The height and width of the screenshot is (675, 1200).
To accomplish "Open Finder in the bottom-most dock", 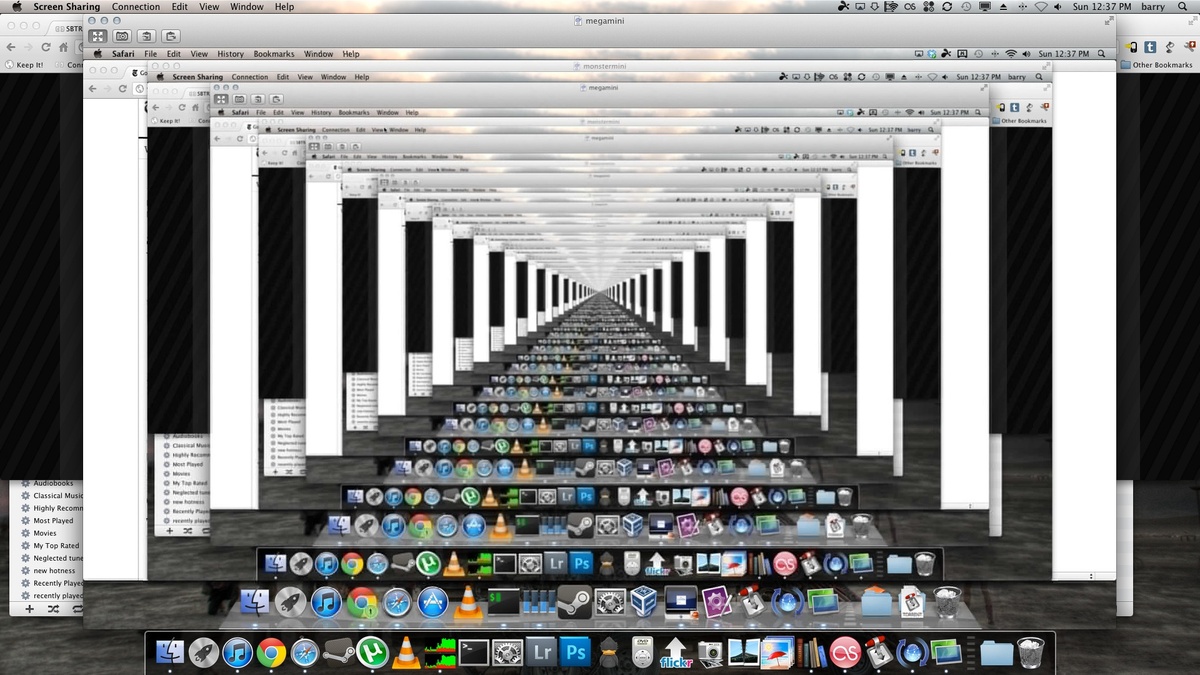I will pyautogui.click(x=171, y=653).
